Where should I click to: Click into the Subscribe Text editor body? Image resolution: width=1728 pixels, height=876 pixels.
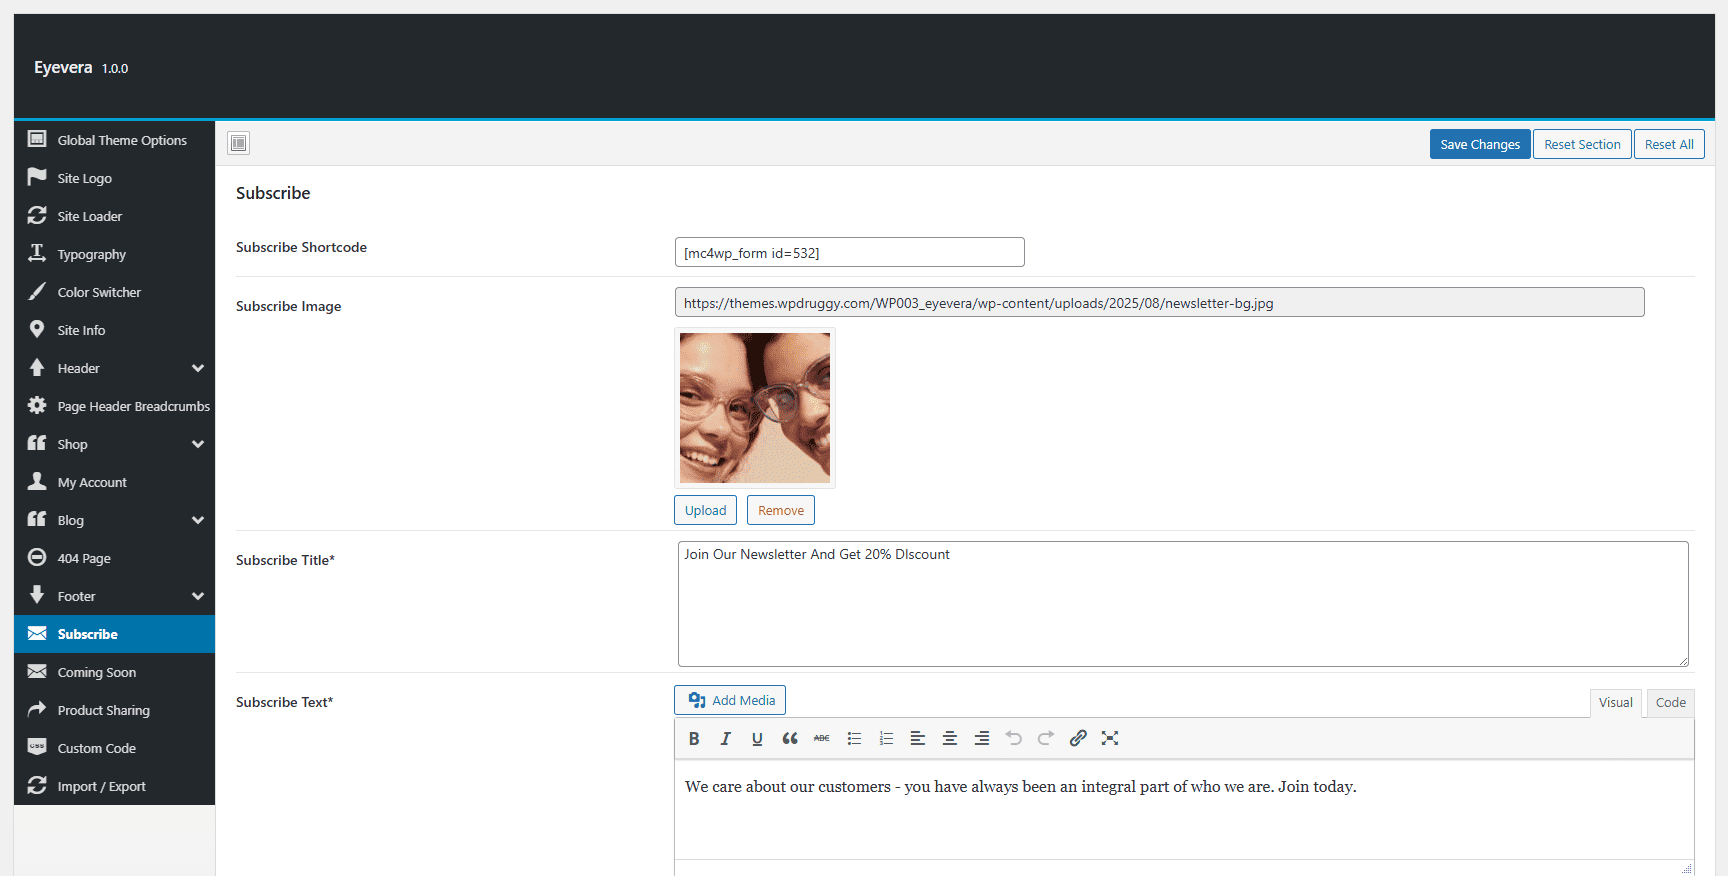click(x=1184, y=808)
